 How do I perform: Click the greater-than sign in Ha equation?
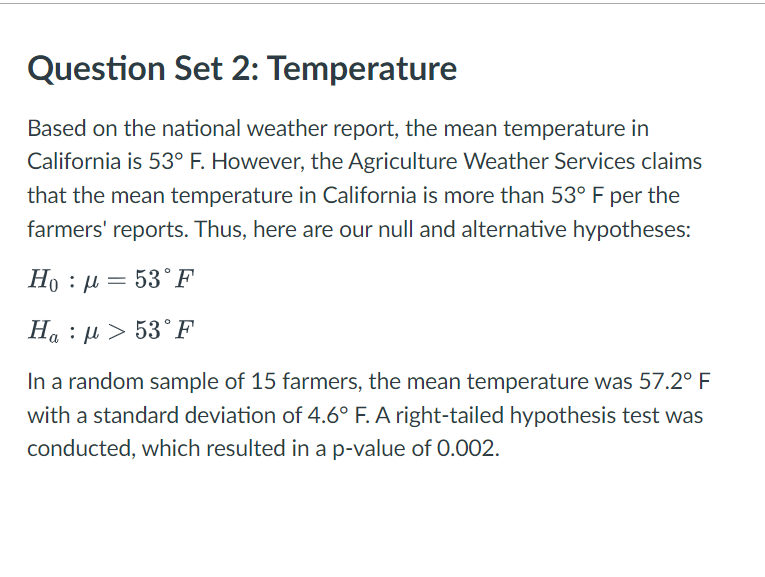coord(117,332)
